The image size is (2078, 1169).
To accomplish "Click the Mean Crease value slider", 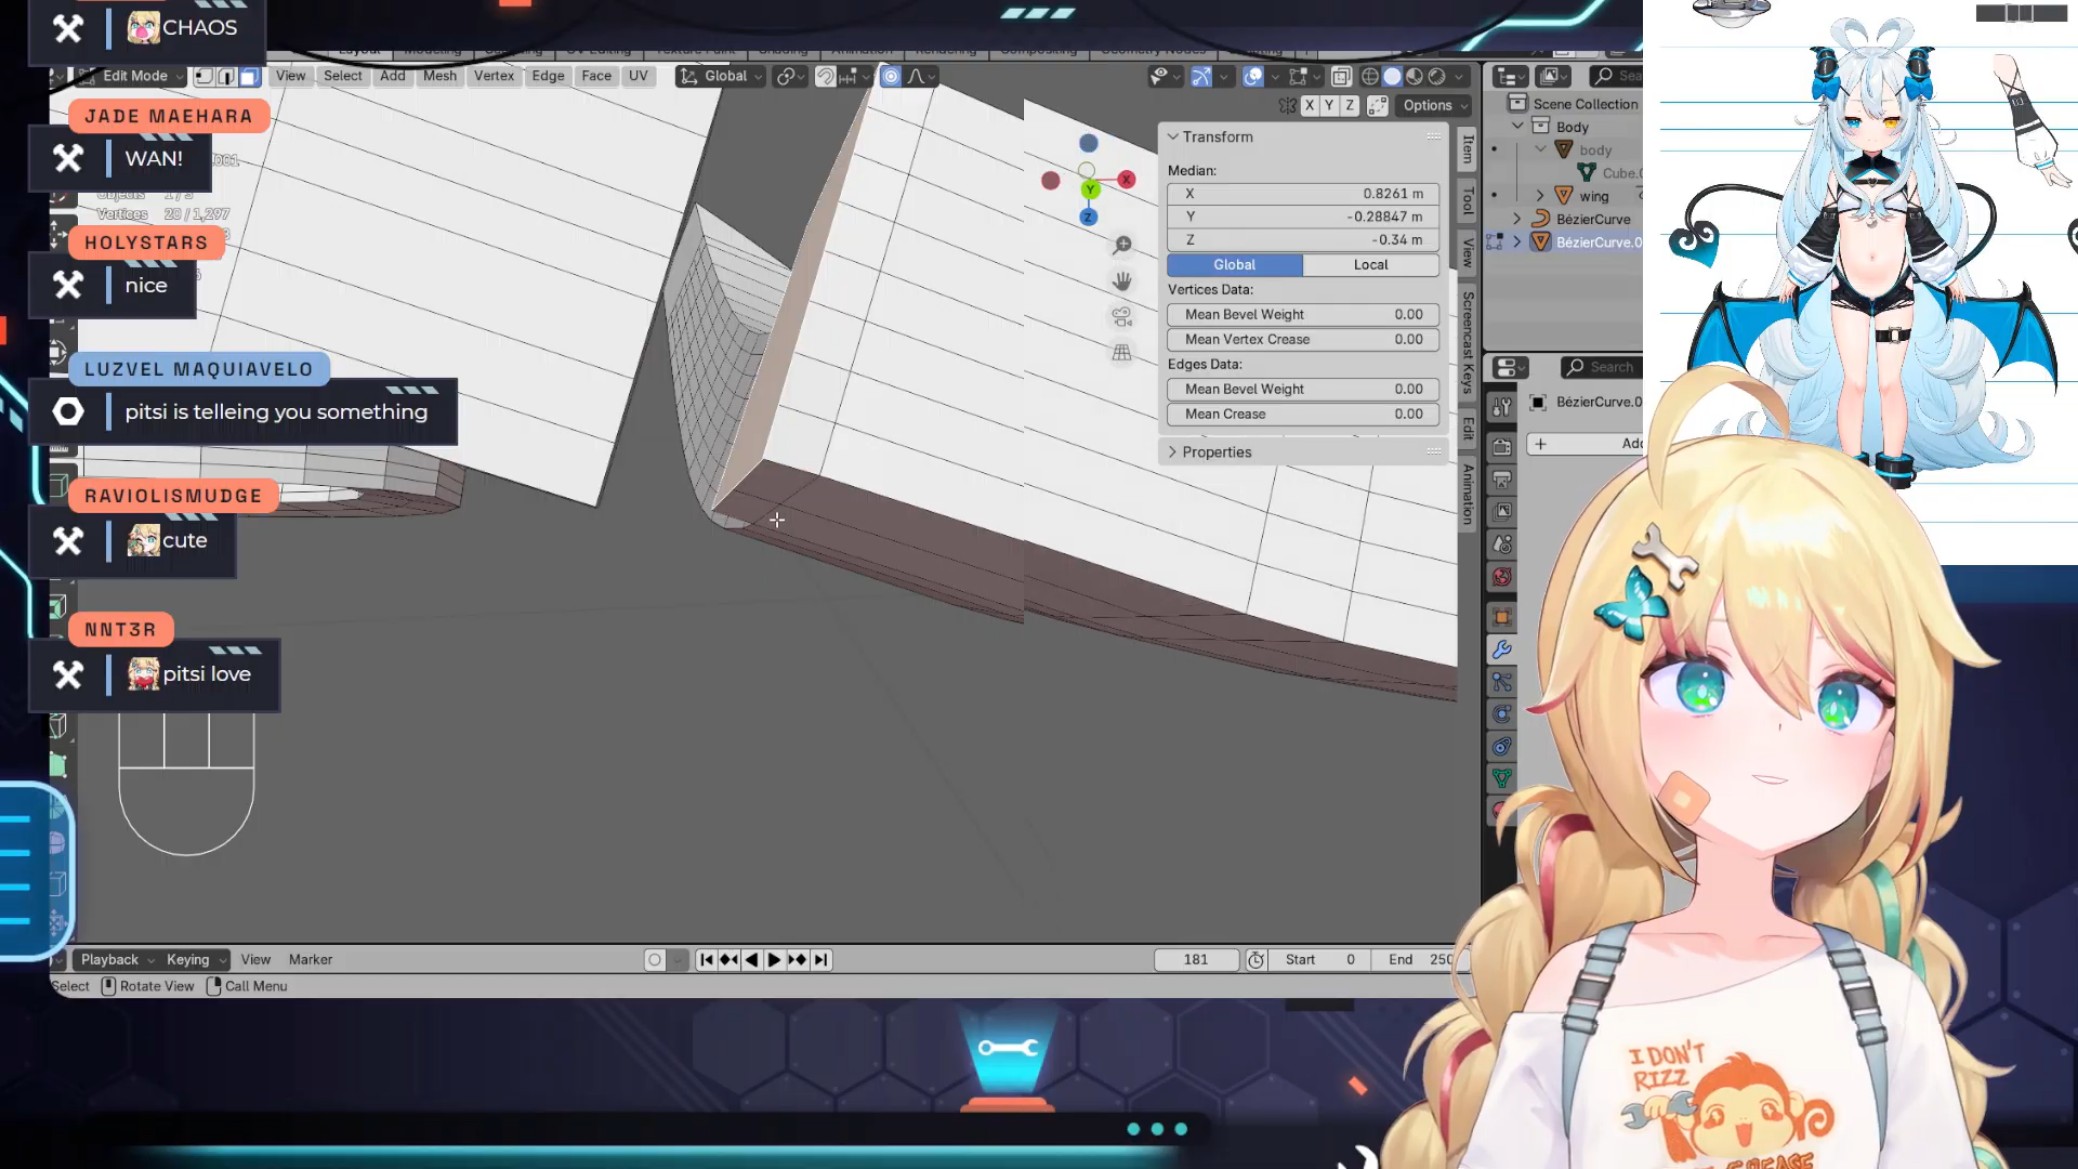I will click(1303, 414).
